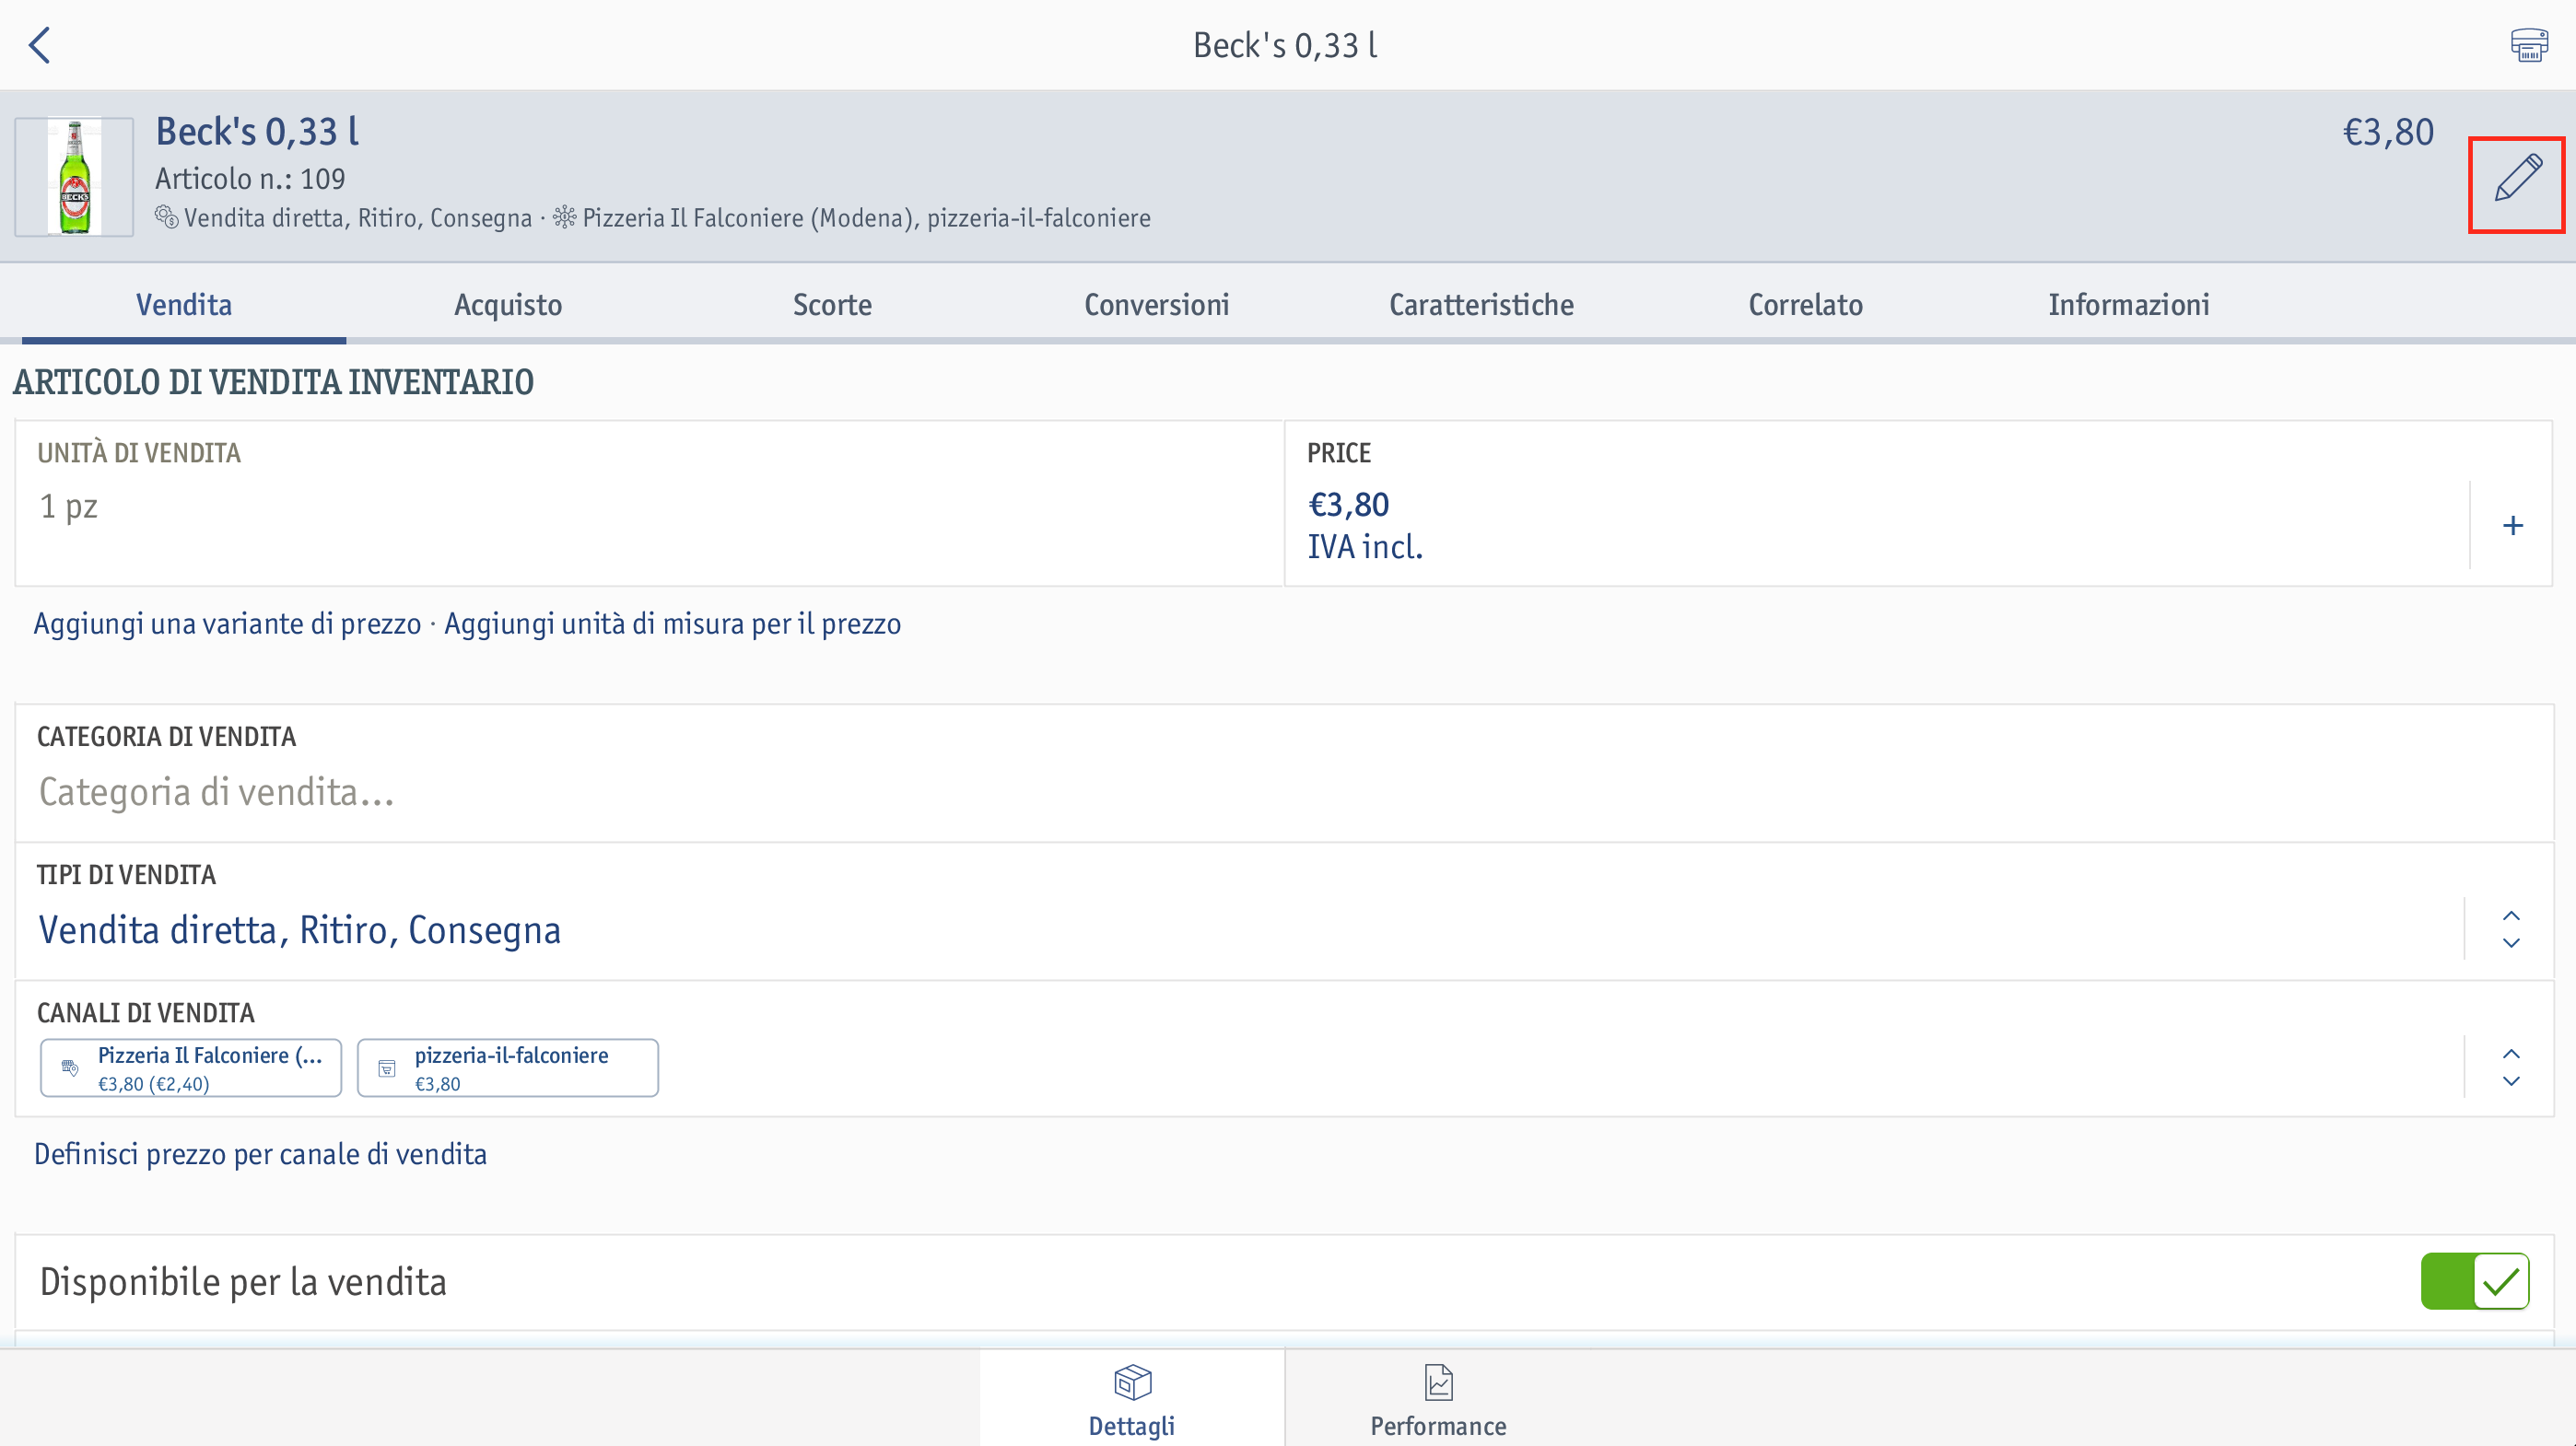Select the Pizzeria Il Falconiere channel chip
Image resolution: width=2576 pixels, height=1446 pixels.
[x=191, y=1068]
